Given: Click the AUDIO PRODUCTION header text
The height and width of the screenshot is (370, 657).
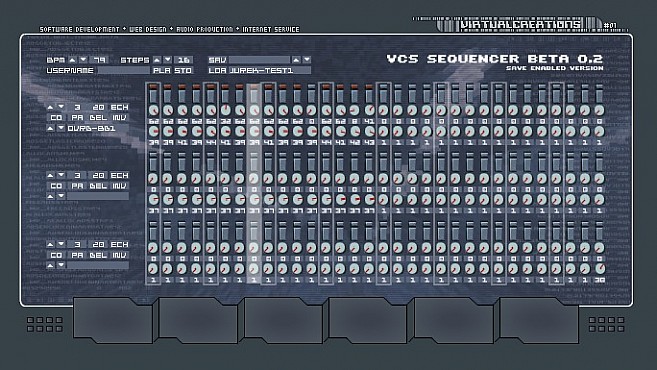Looking at the screenshot, I should 204,29.
